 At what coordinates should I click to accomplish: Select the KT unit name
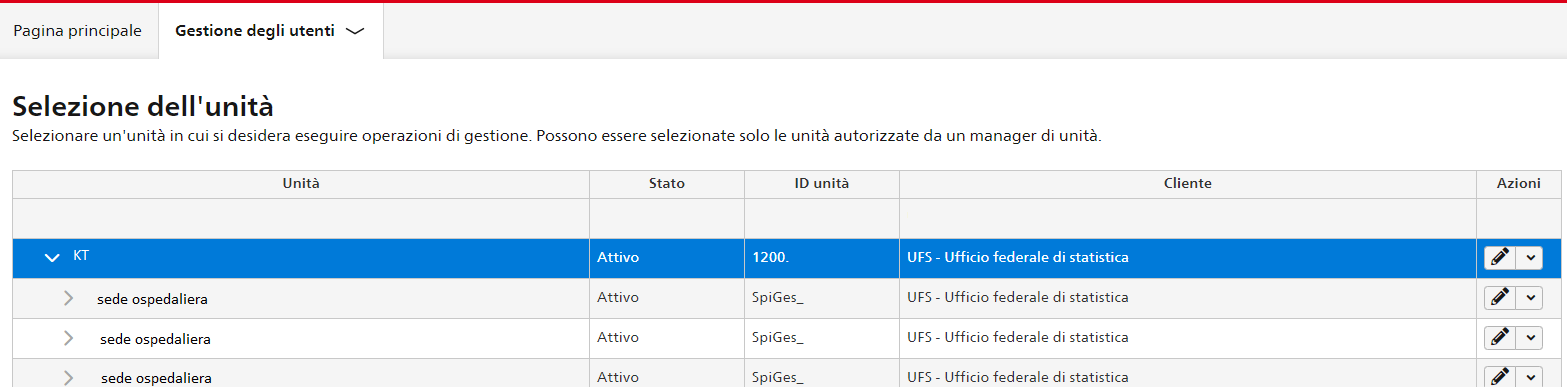pos(81,256)
